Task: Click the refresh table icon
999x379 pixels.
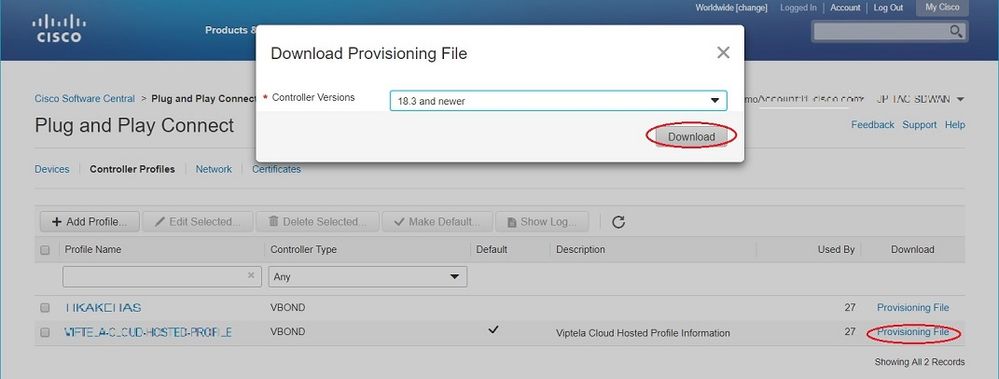Action: pyautogui.click(x=618, y=222)
